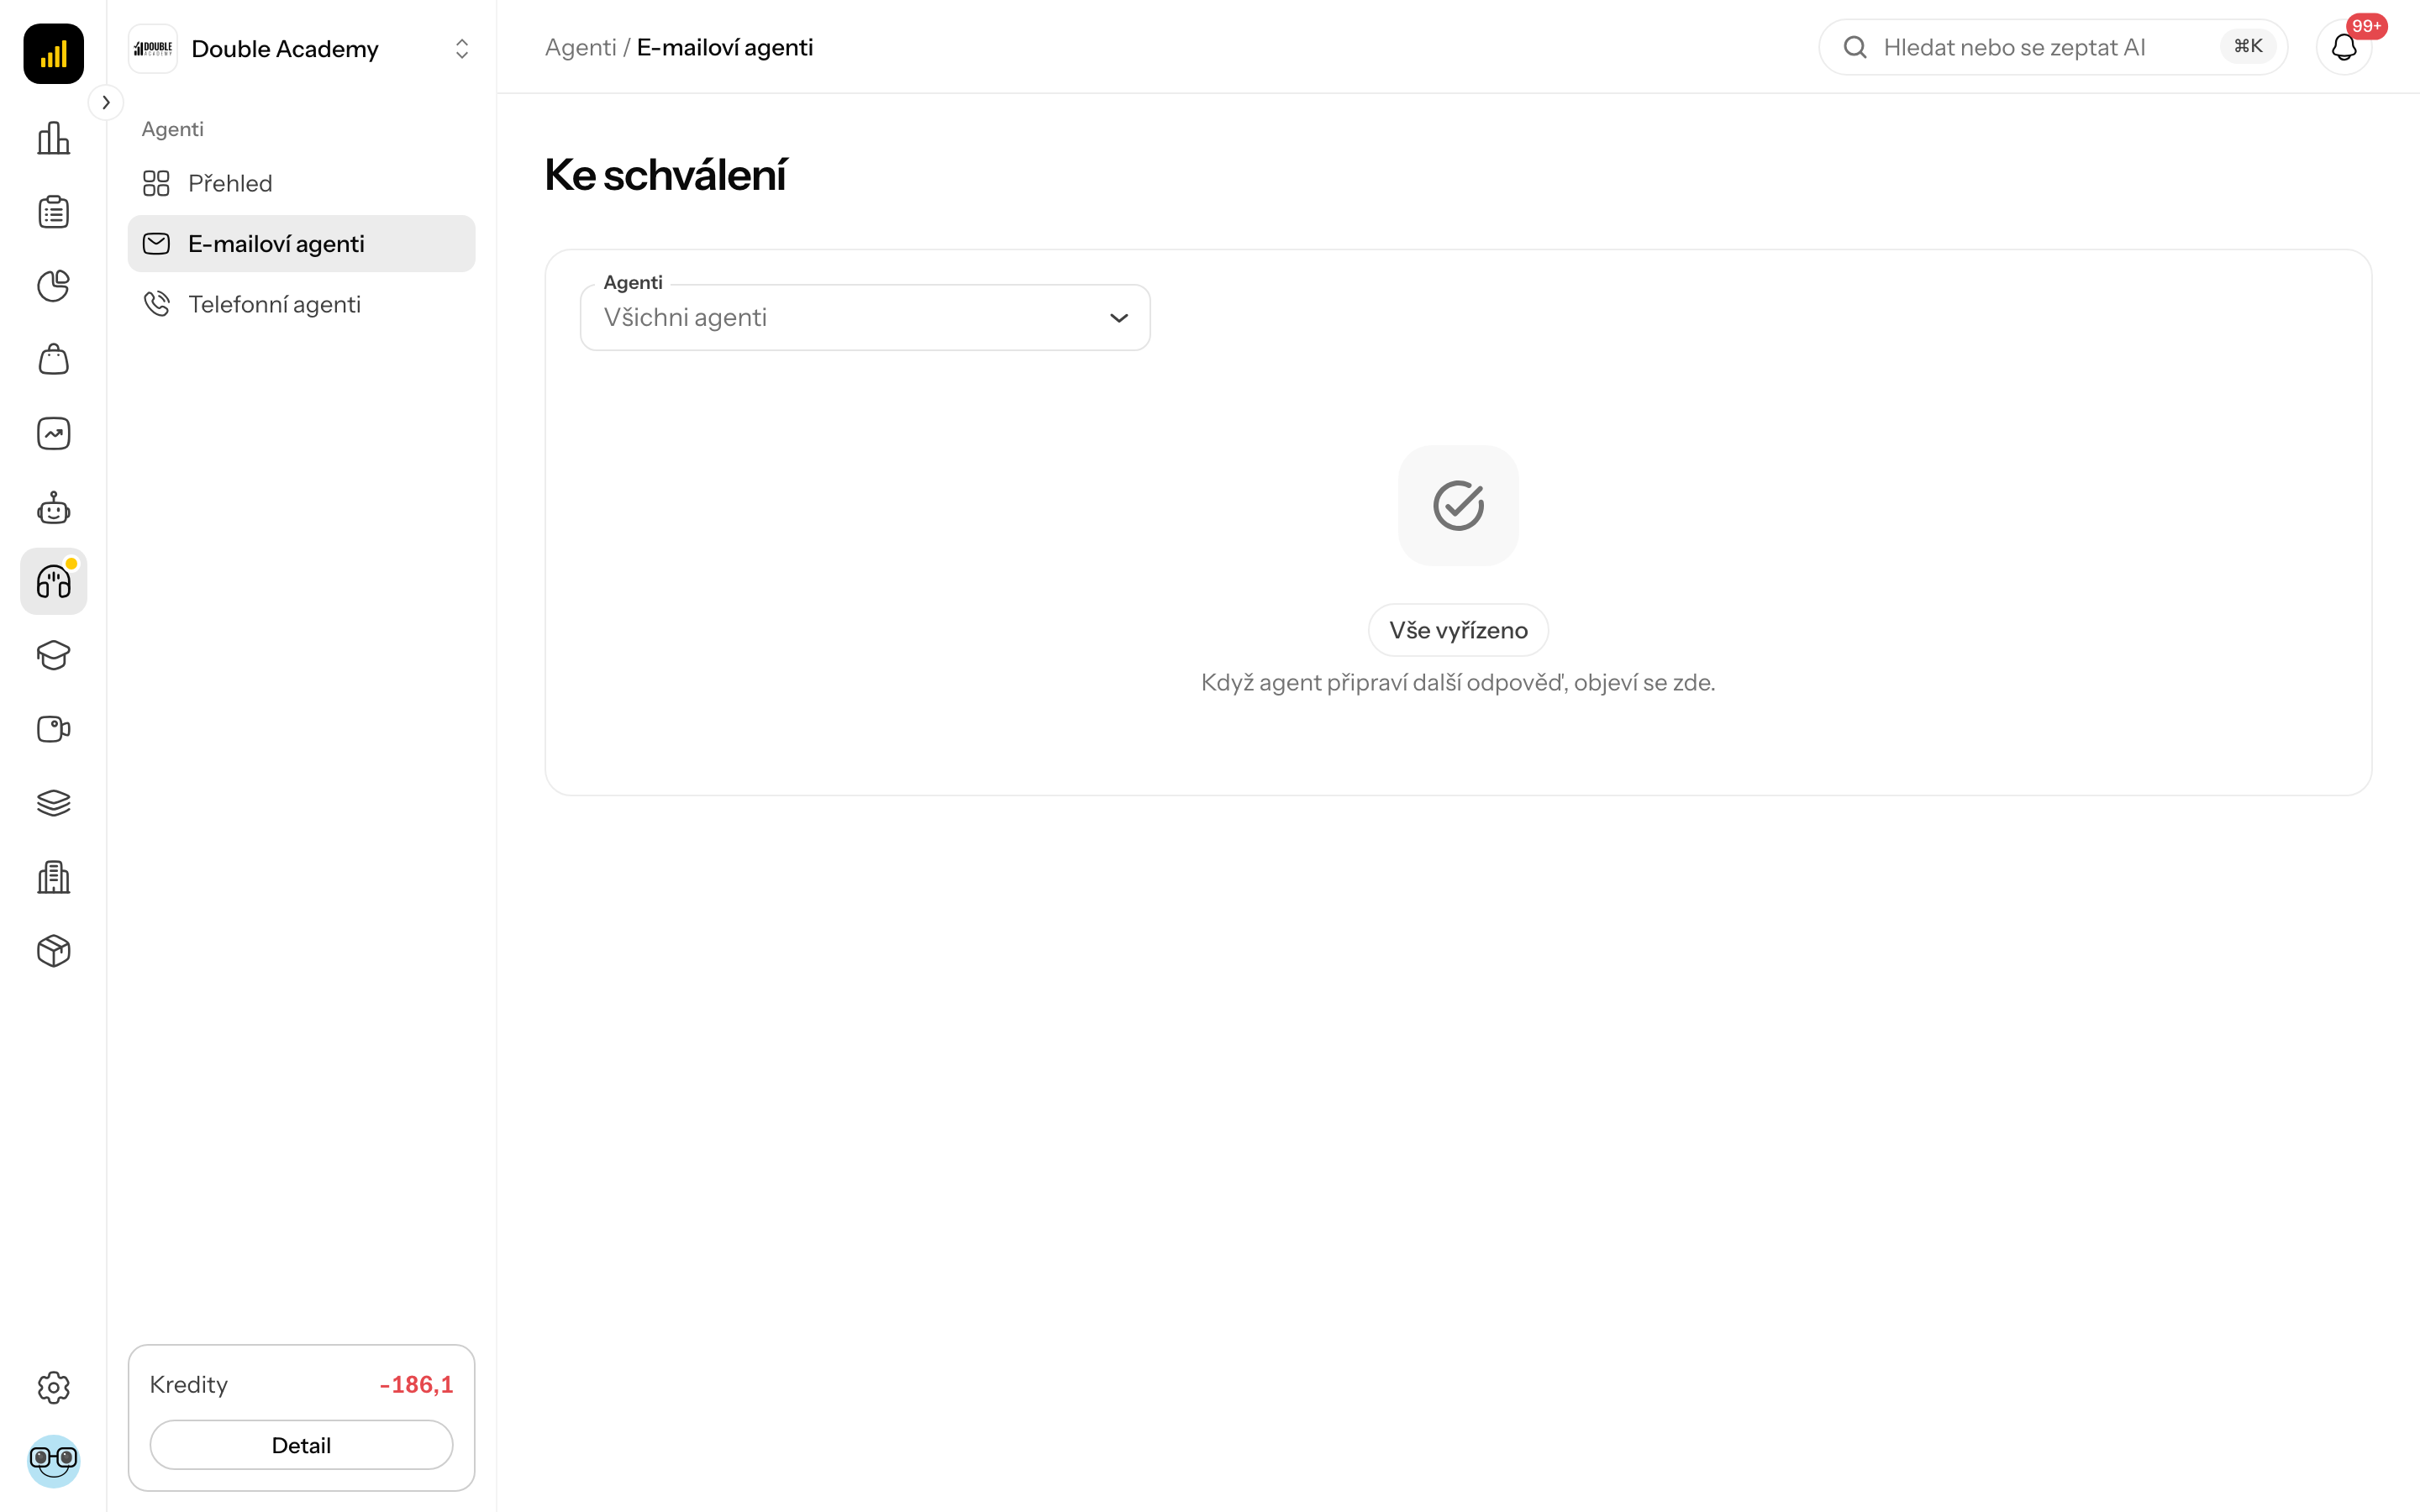Click the large checkmark done icon
This screenshot has height=1512, width=2420.
point(1458,505)
